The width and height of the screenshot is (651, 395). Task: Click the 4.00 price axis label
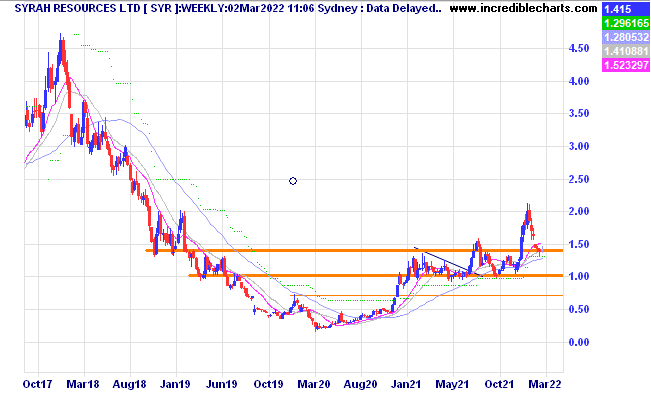click(579, 81)
